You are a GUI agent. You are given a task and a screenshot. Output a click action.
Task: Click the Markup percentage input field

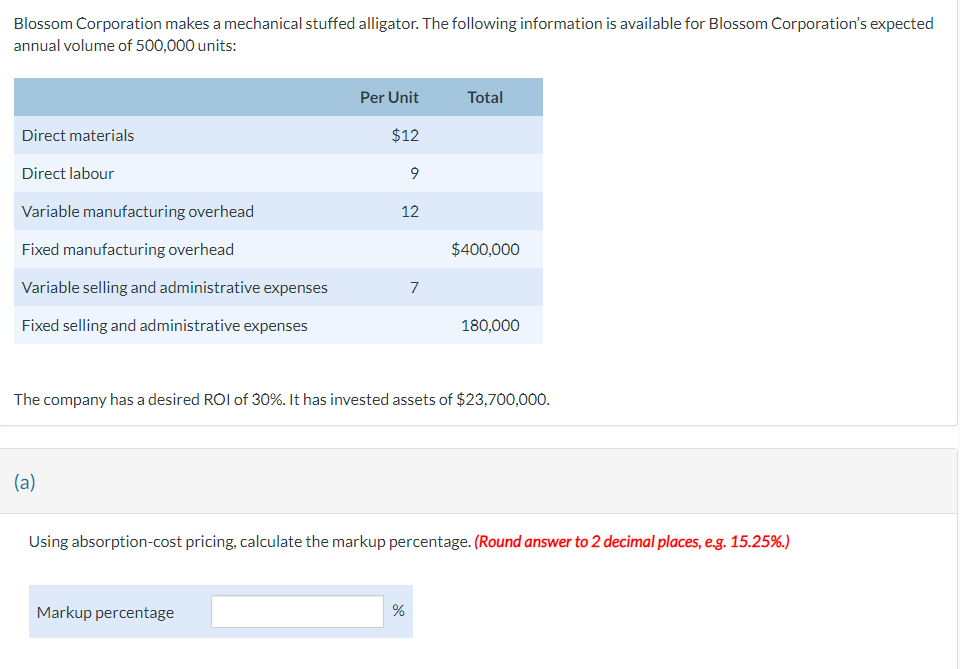(297, 612)
